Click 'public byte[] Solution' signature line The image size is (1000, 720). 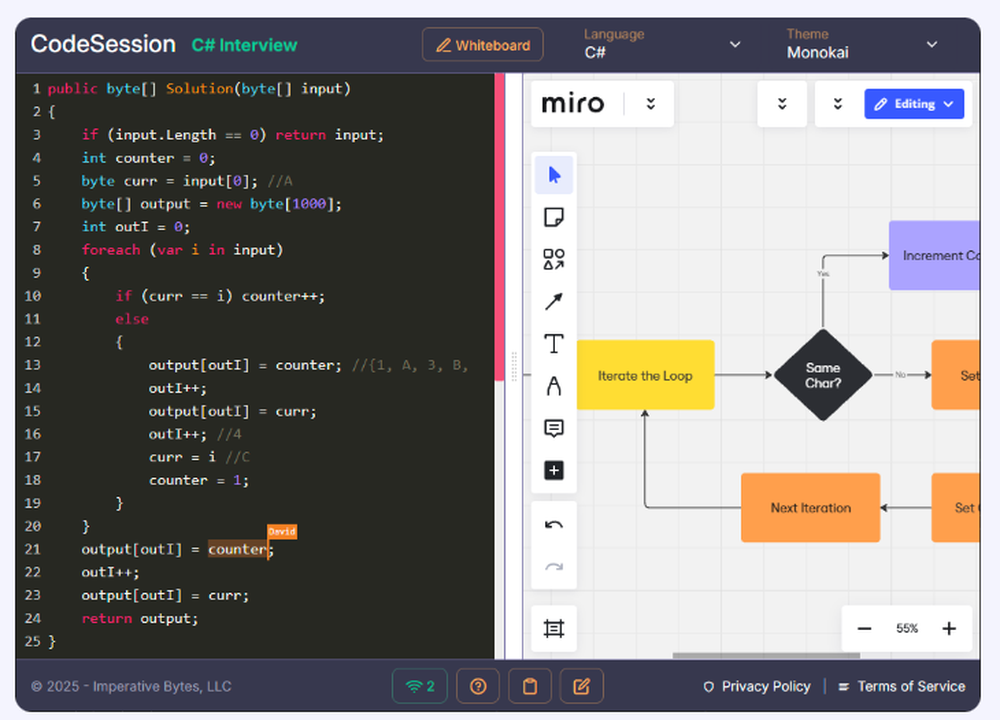point(199,88)
